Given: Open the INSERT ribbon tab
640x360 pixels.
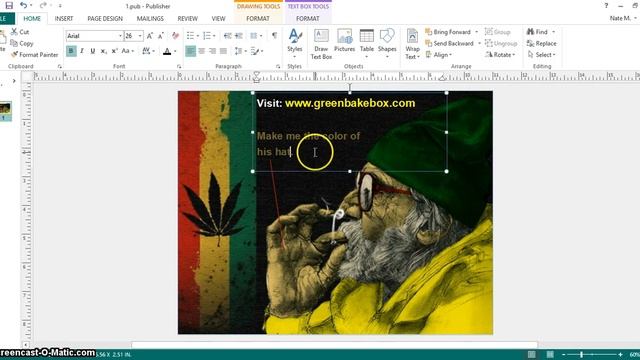Looking at the screenshot, I should pyautogui.click(x=64, y=18).
